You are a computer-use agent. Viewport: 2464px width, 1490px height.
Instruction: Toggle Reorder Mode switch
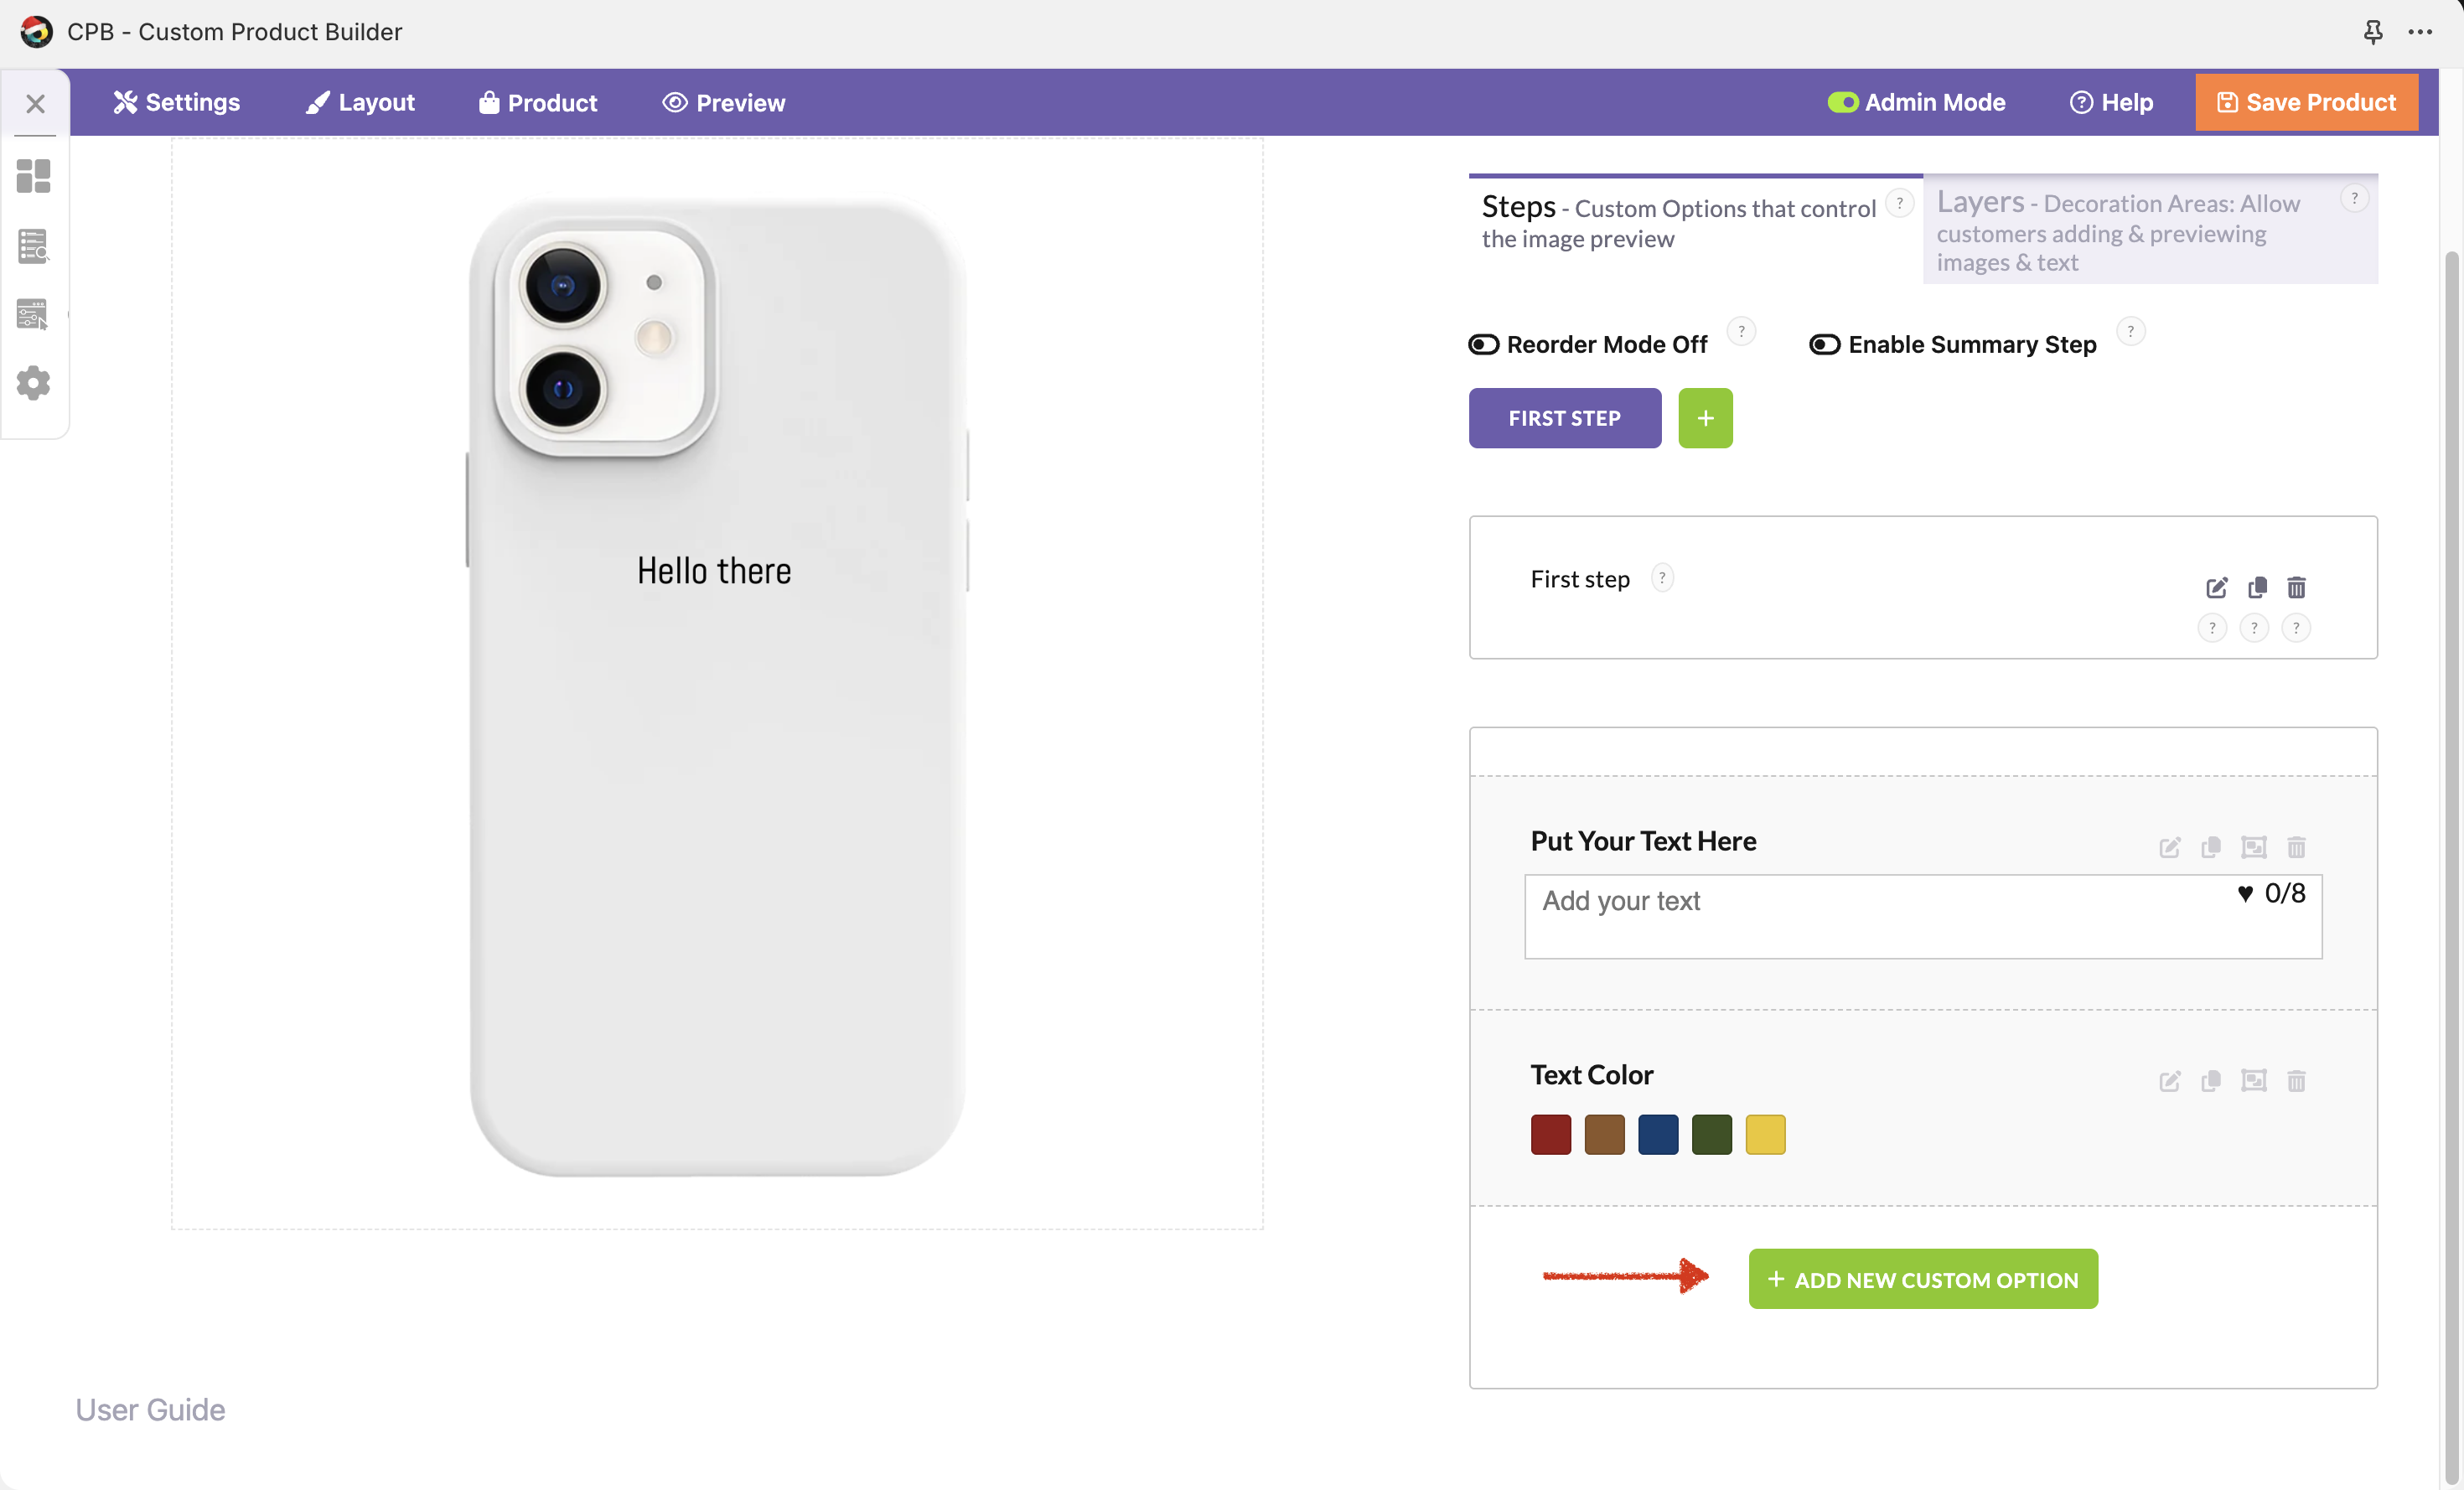(1483, 345)
